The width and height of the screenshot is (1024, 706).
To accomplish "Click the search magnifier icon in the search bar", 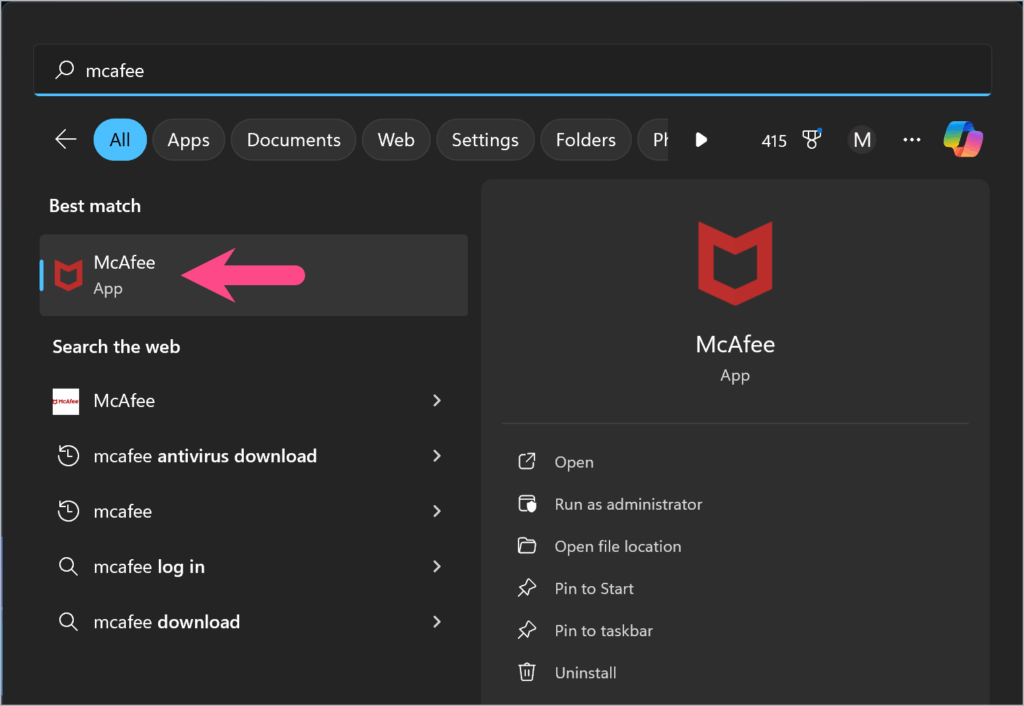I will pos(65,70).
